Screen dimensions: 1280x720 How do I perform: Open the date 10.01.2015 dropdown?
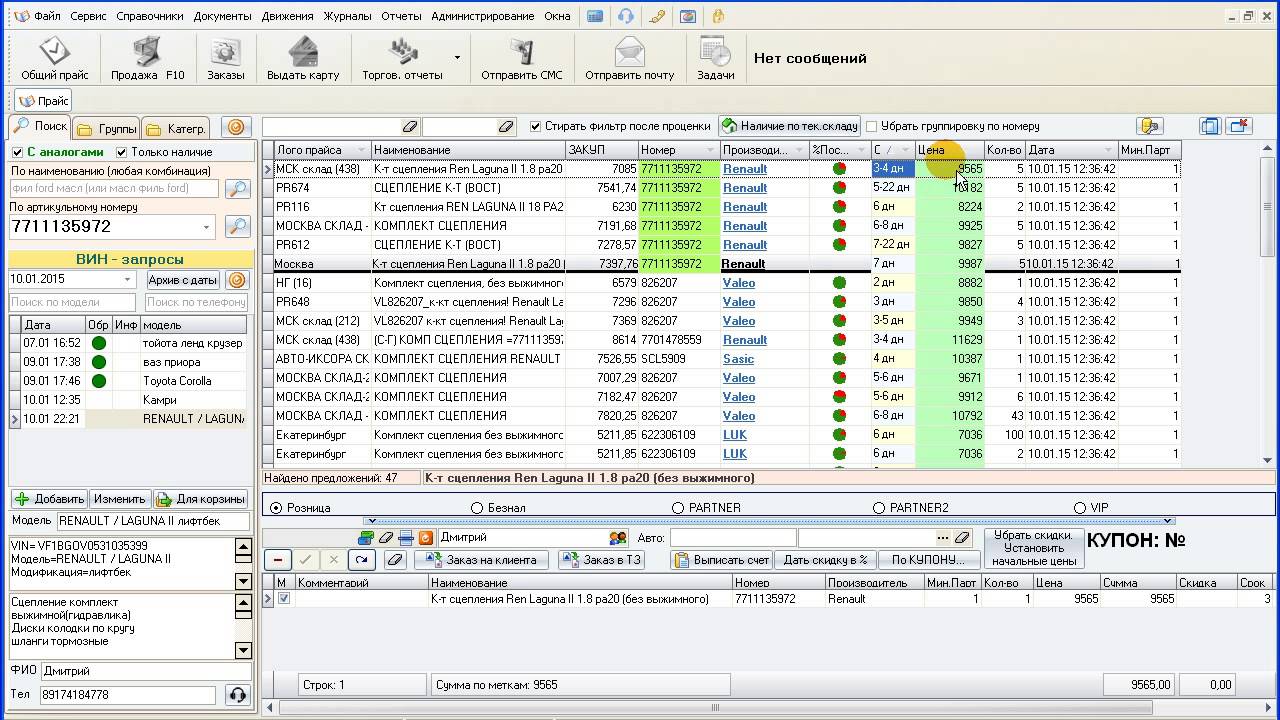[x=127, y=280]
